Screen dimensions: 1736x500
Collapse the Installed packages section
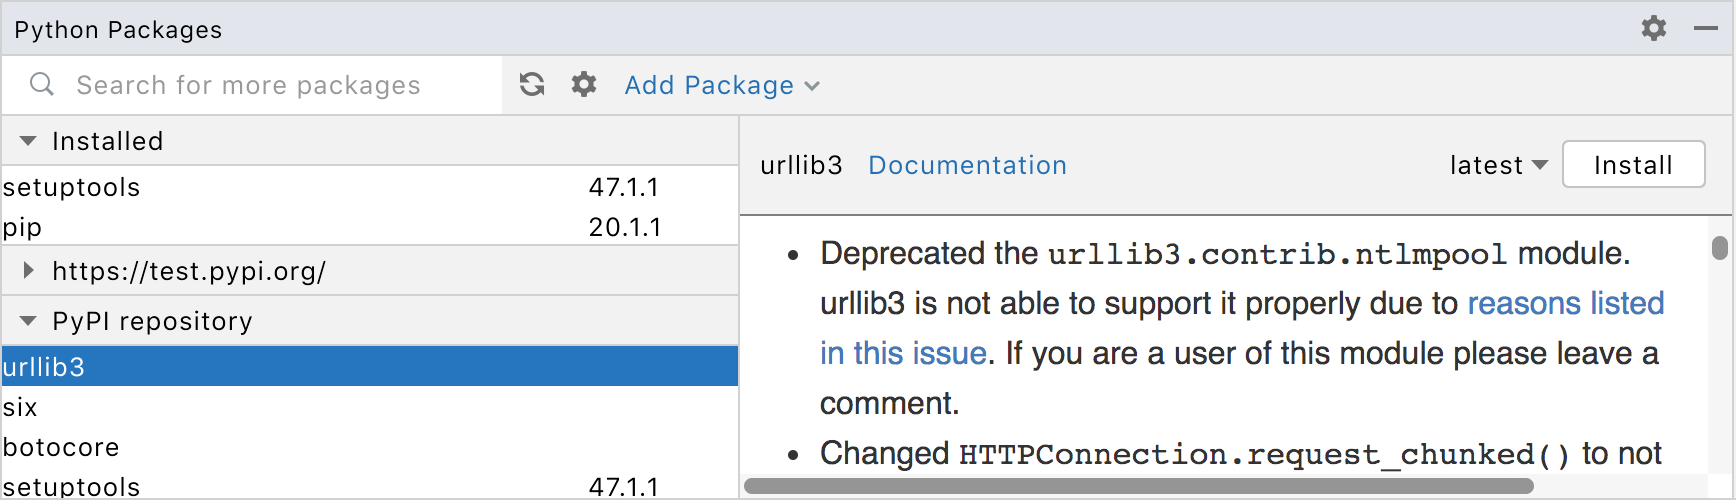pyautogui.click(x=28, y=141)
